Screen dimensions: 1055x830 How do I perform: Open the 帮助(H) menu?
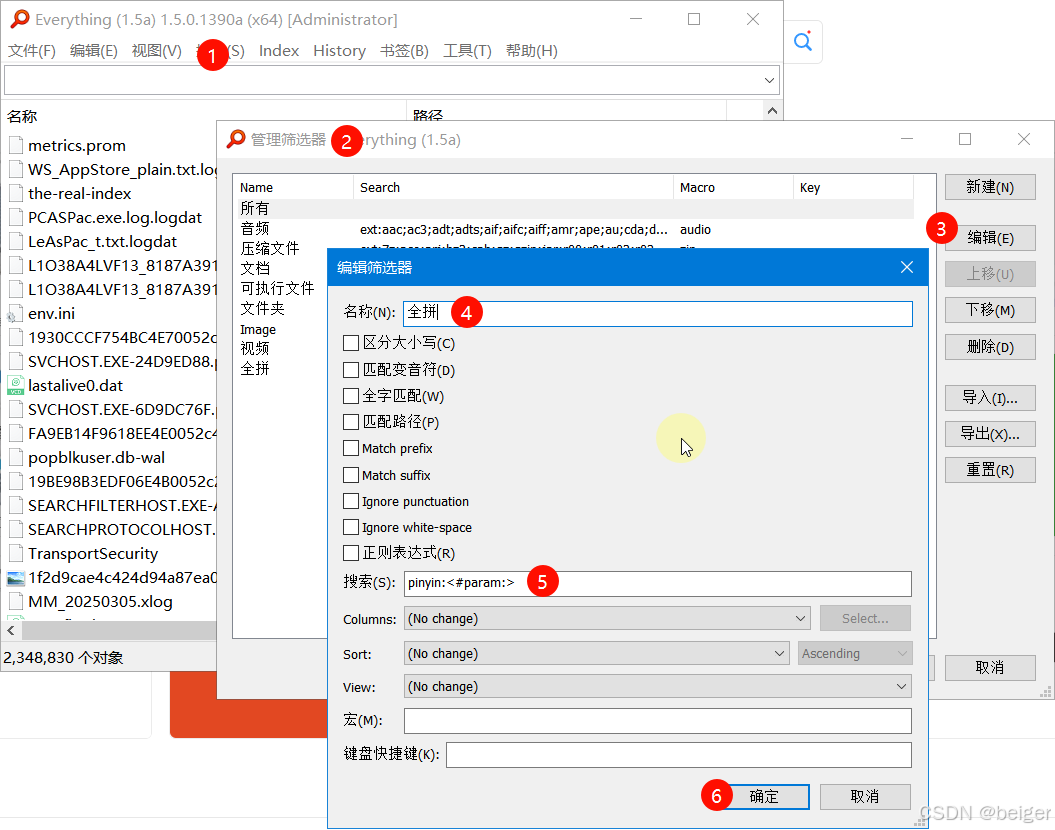tap(532, 50)
